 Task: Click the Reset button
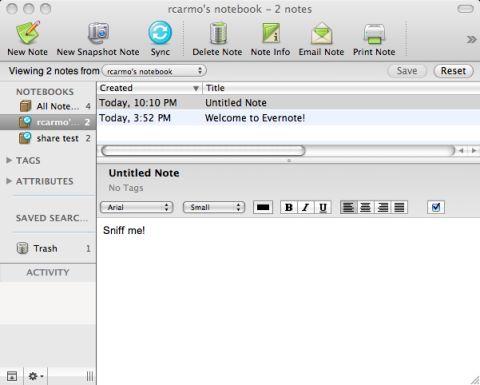(453, 71)
